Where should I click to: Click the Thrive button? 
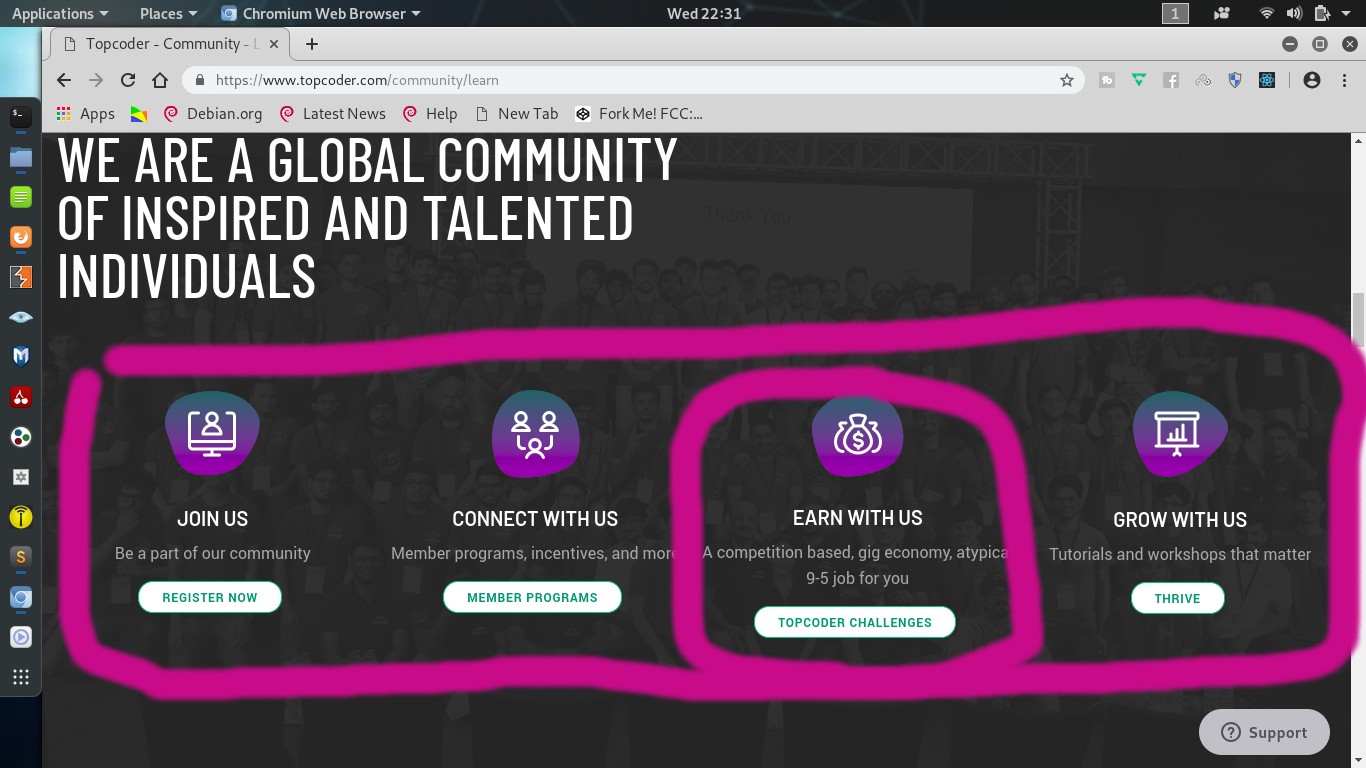coord(1177,598)
